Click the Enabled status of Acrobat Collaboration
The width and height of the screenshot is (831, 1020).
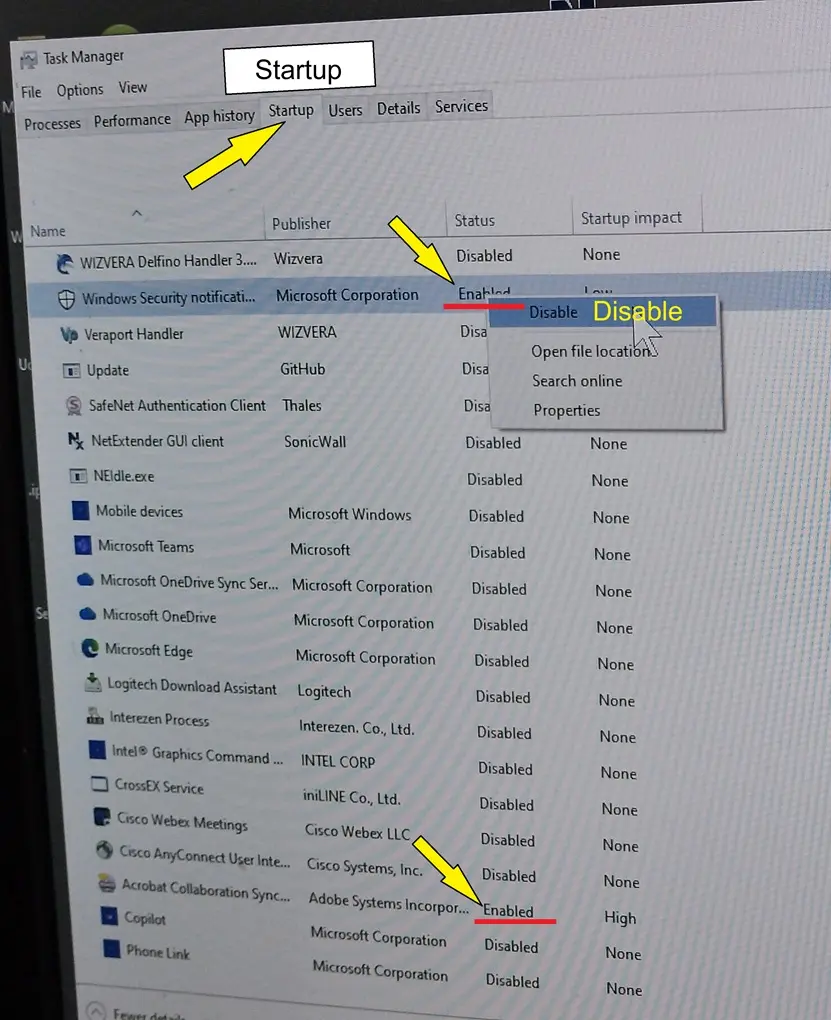point(508,911)
